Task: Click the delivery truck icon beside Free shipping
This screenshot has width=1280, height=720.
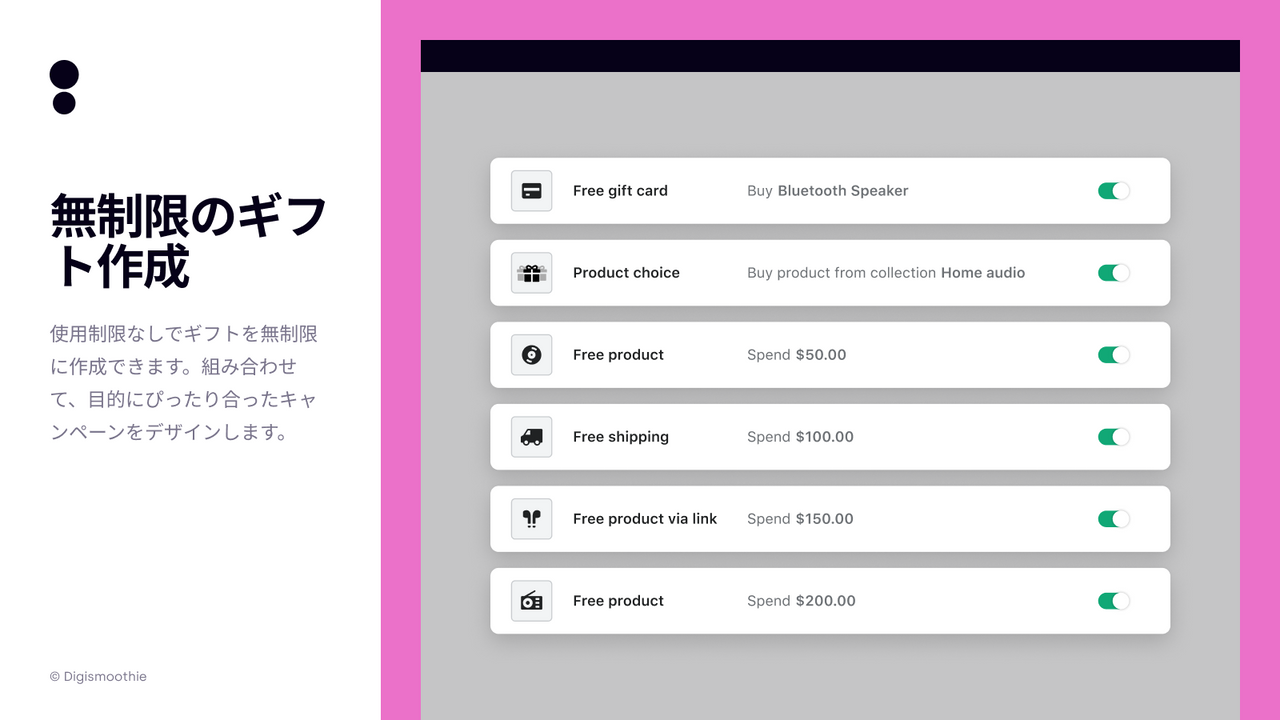Action: coord(532,437)
